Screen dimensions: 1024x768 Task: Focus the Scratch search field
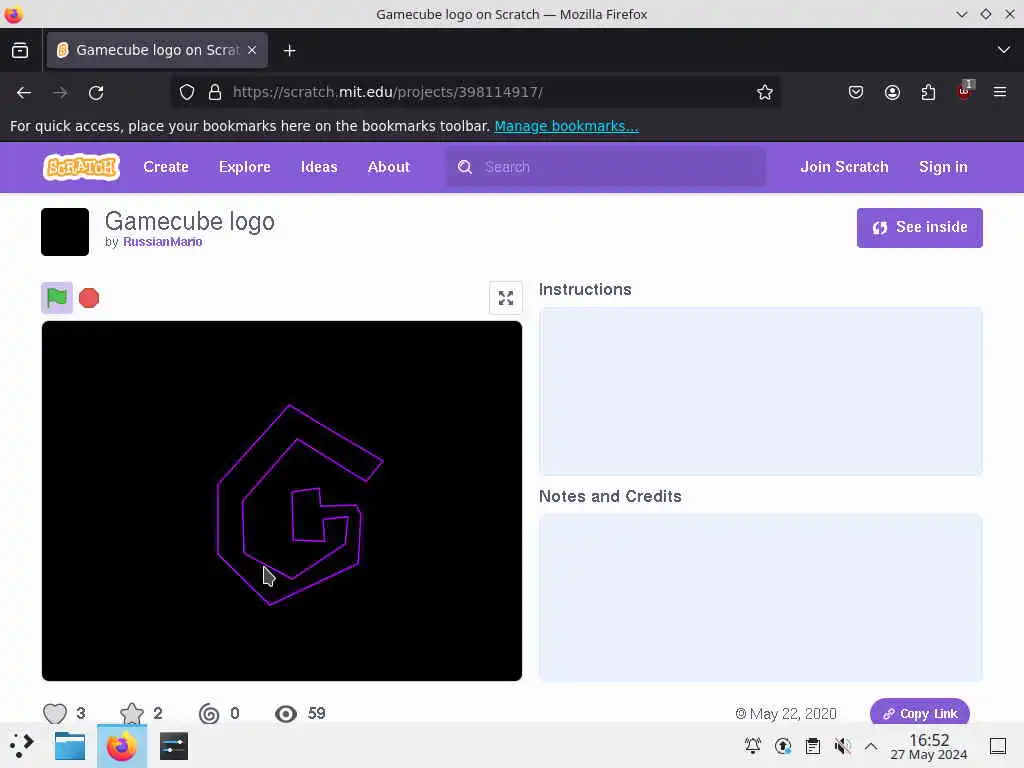[606, 167]
